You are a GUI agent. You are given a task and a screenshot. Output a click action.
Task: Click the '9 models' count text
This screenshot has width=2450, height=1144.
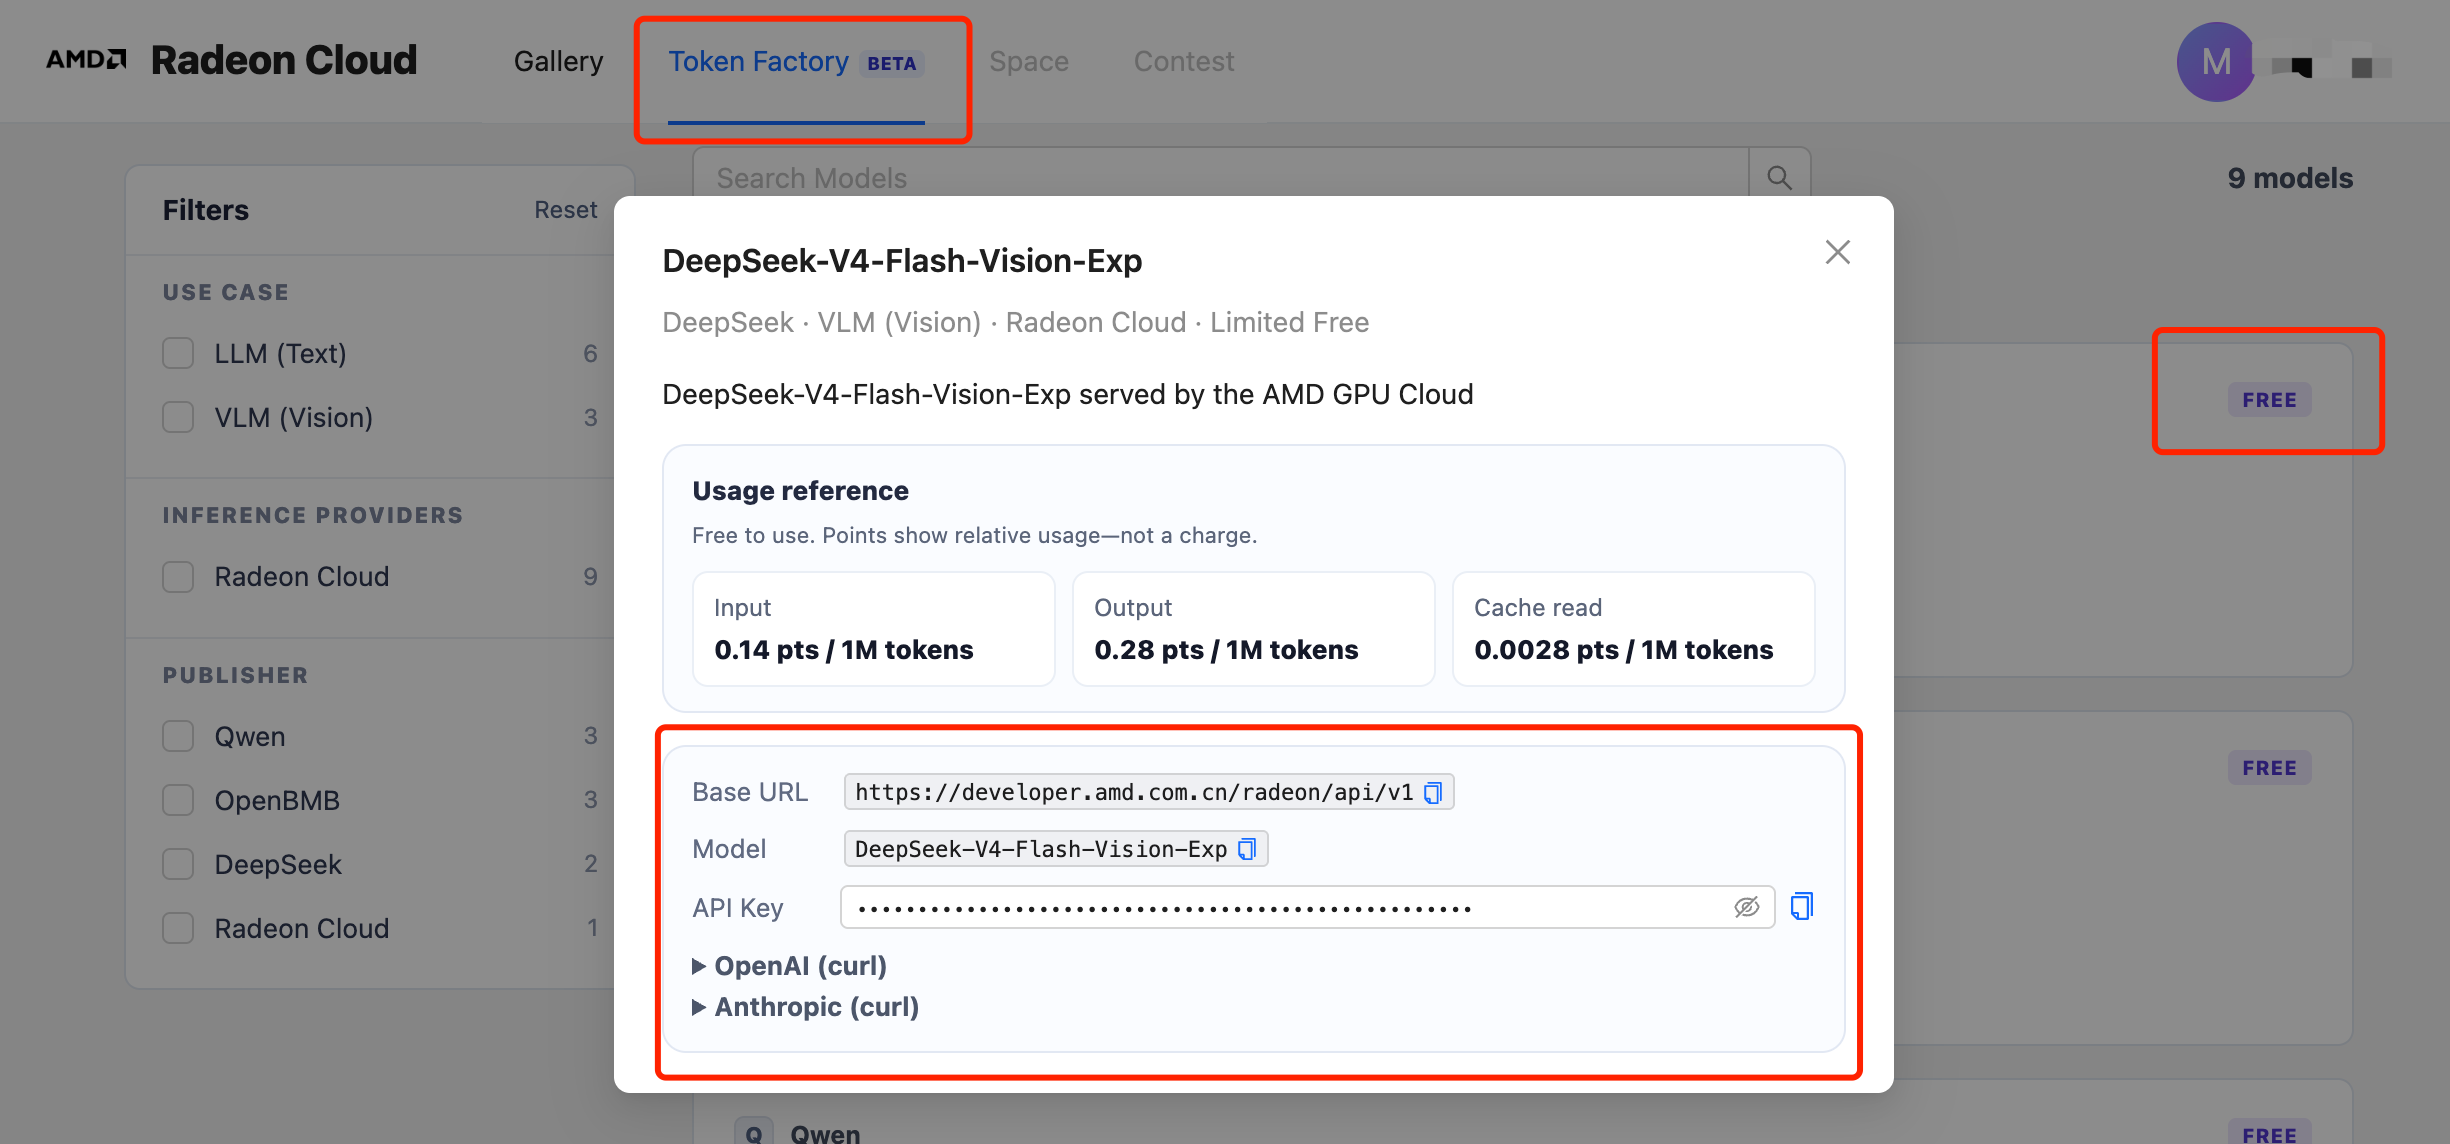pyautogui.click(x=2290, y=178)
